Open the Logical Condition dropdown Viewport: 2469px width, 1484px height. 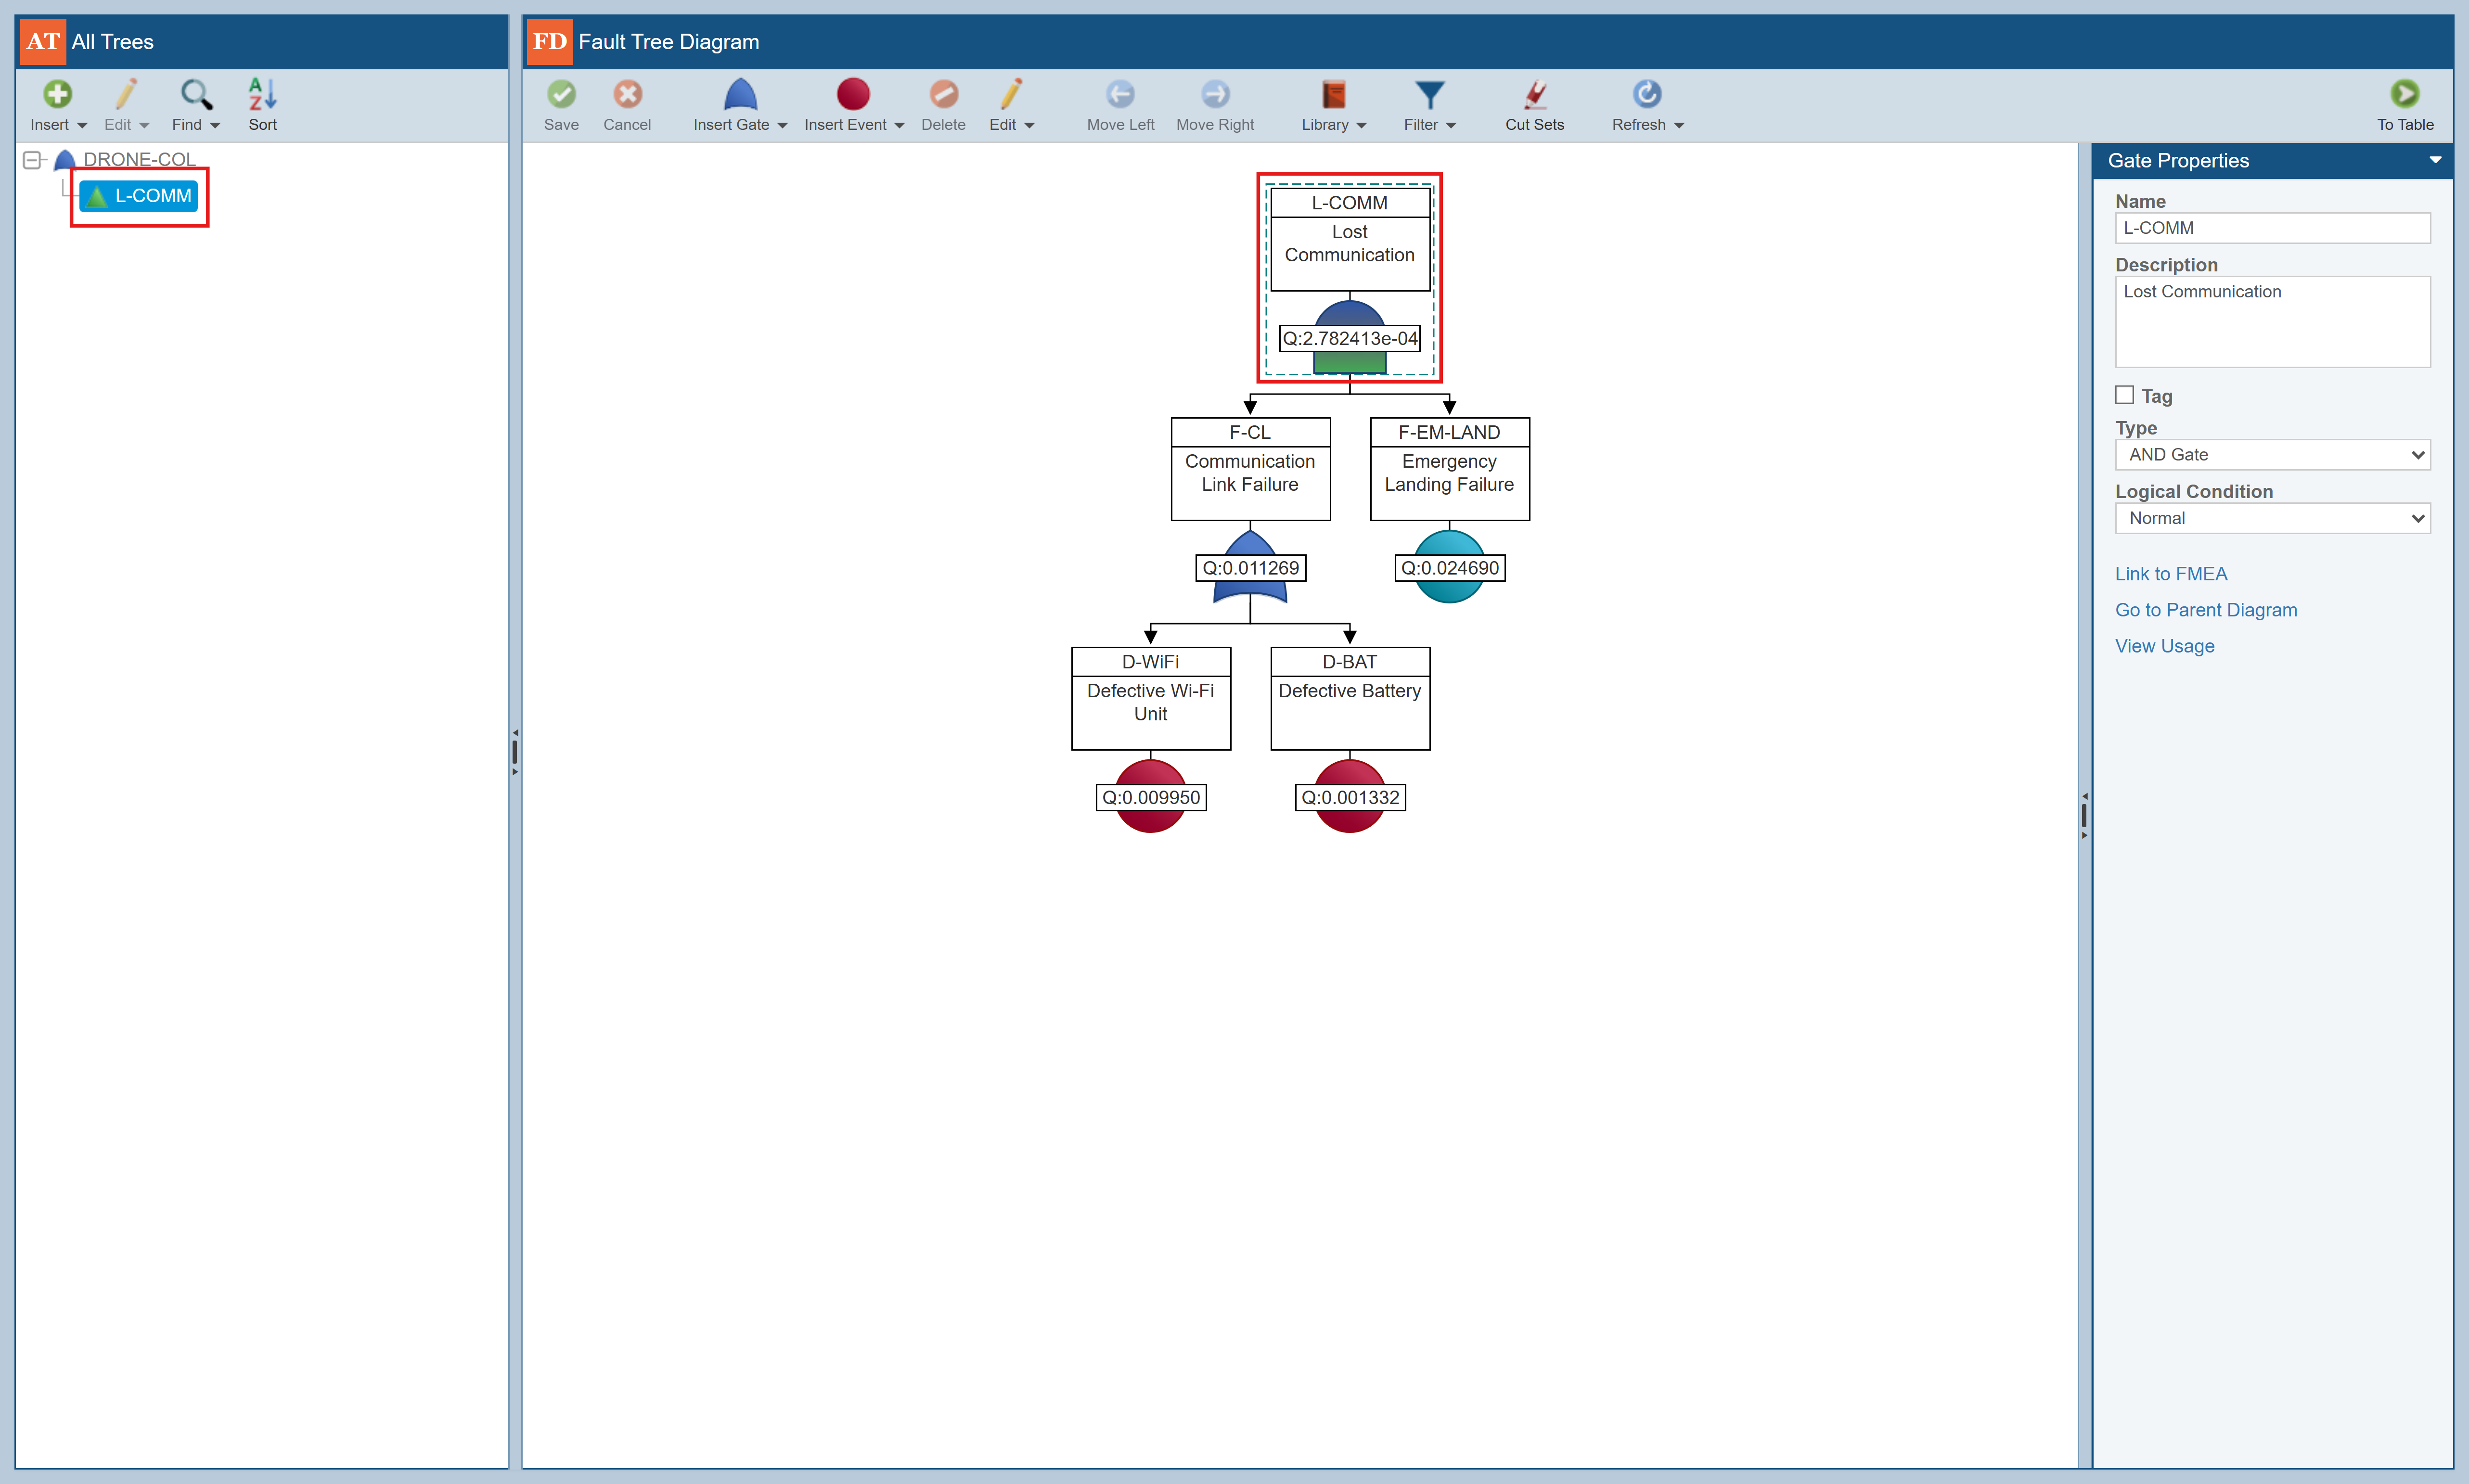pyautogui.click(x=2271, y=518)
